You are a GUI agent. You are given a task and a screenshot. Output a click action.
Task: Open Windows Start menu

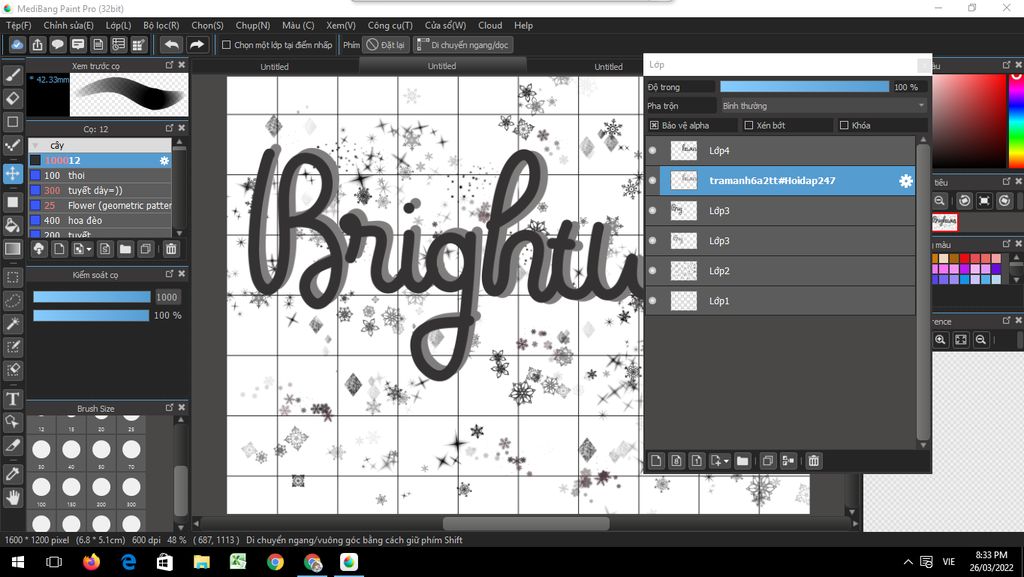[x=18, y=562]
